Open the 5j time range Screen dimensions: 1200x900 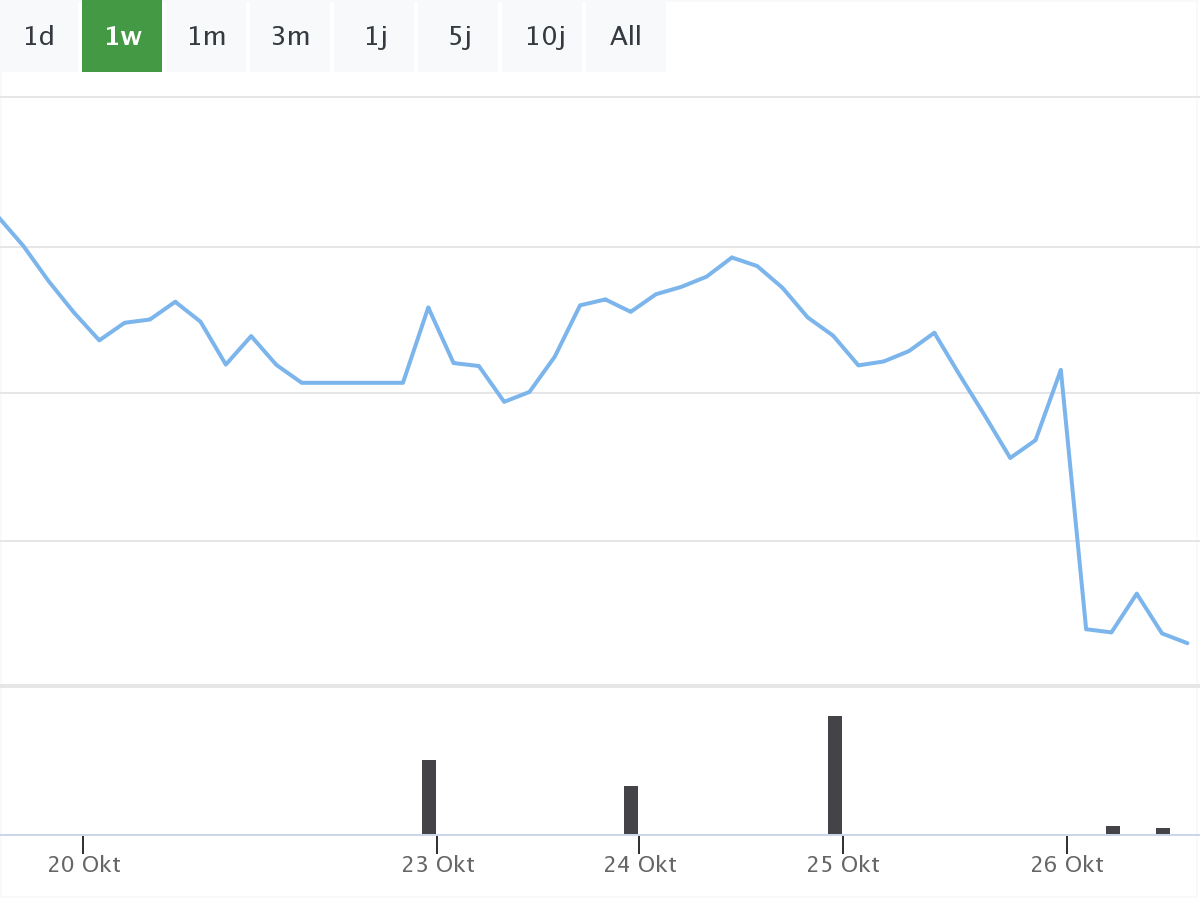[459, 37]
